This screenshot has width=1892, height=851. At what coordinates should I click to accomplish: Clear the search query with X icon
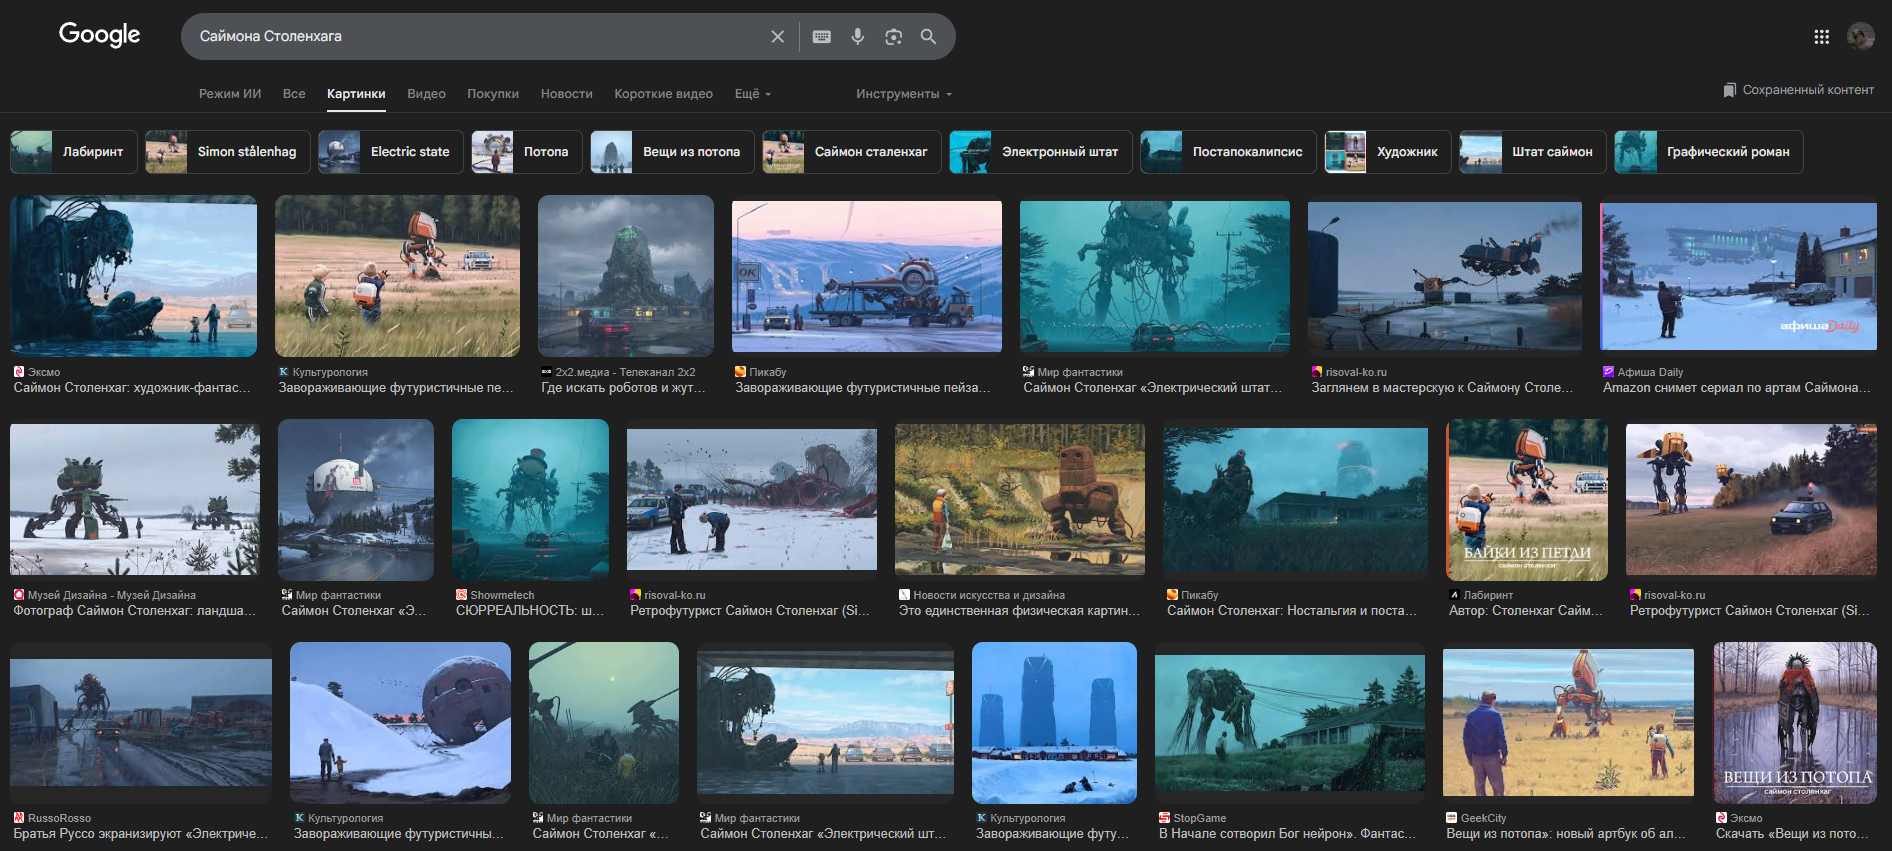(777, 37)
